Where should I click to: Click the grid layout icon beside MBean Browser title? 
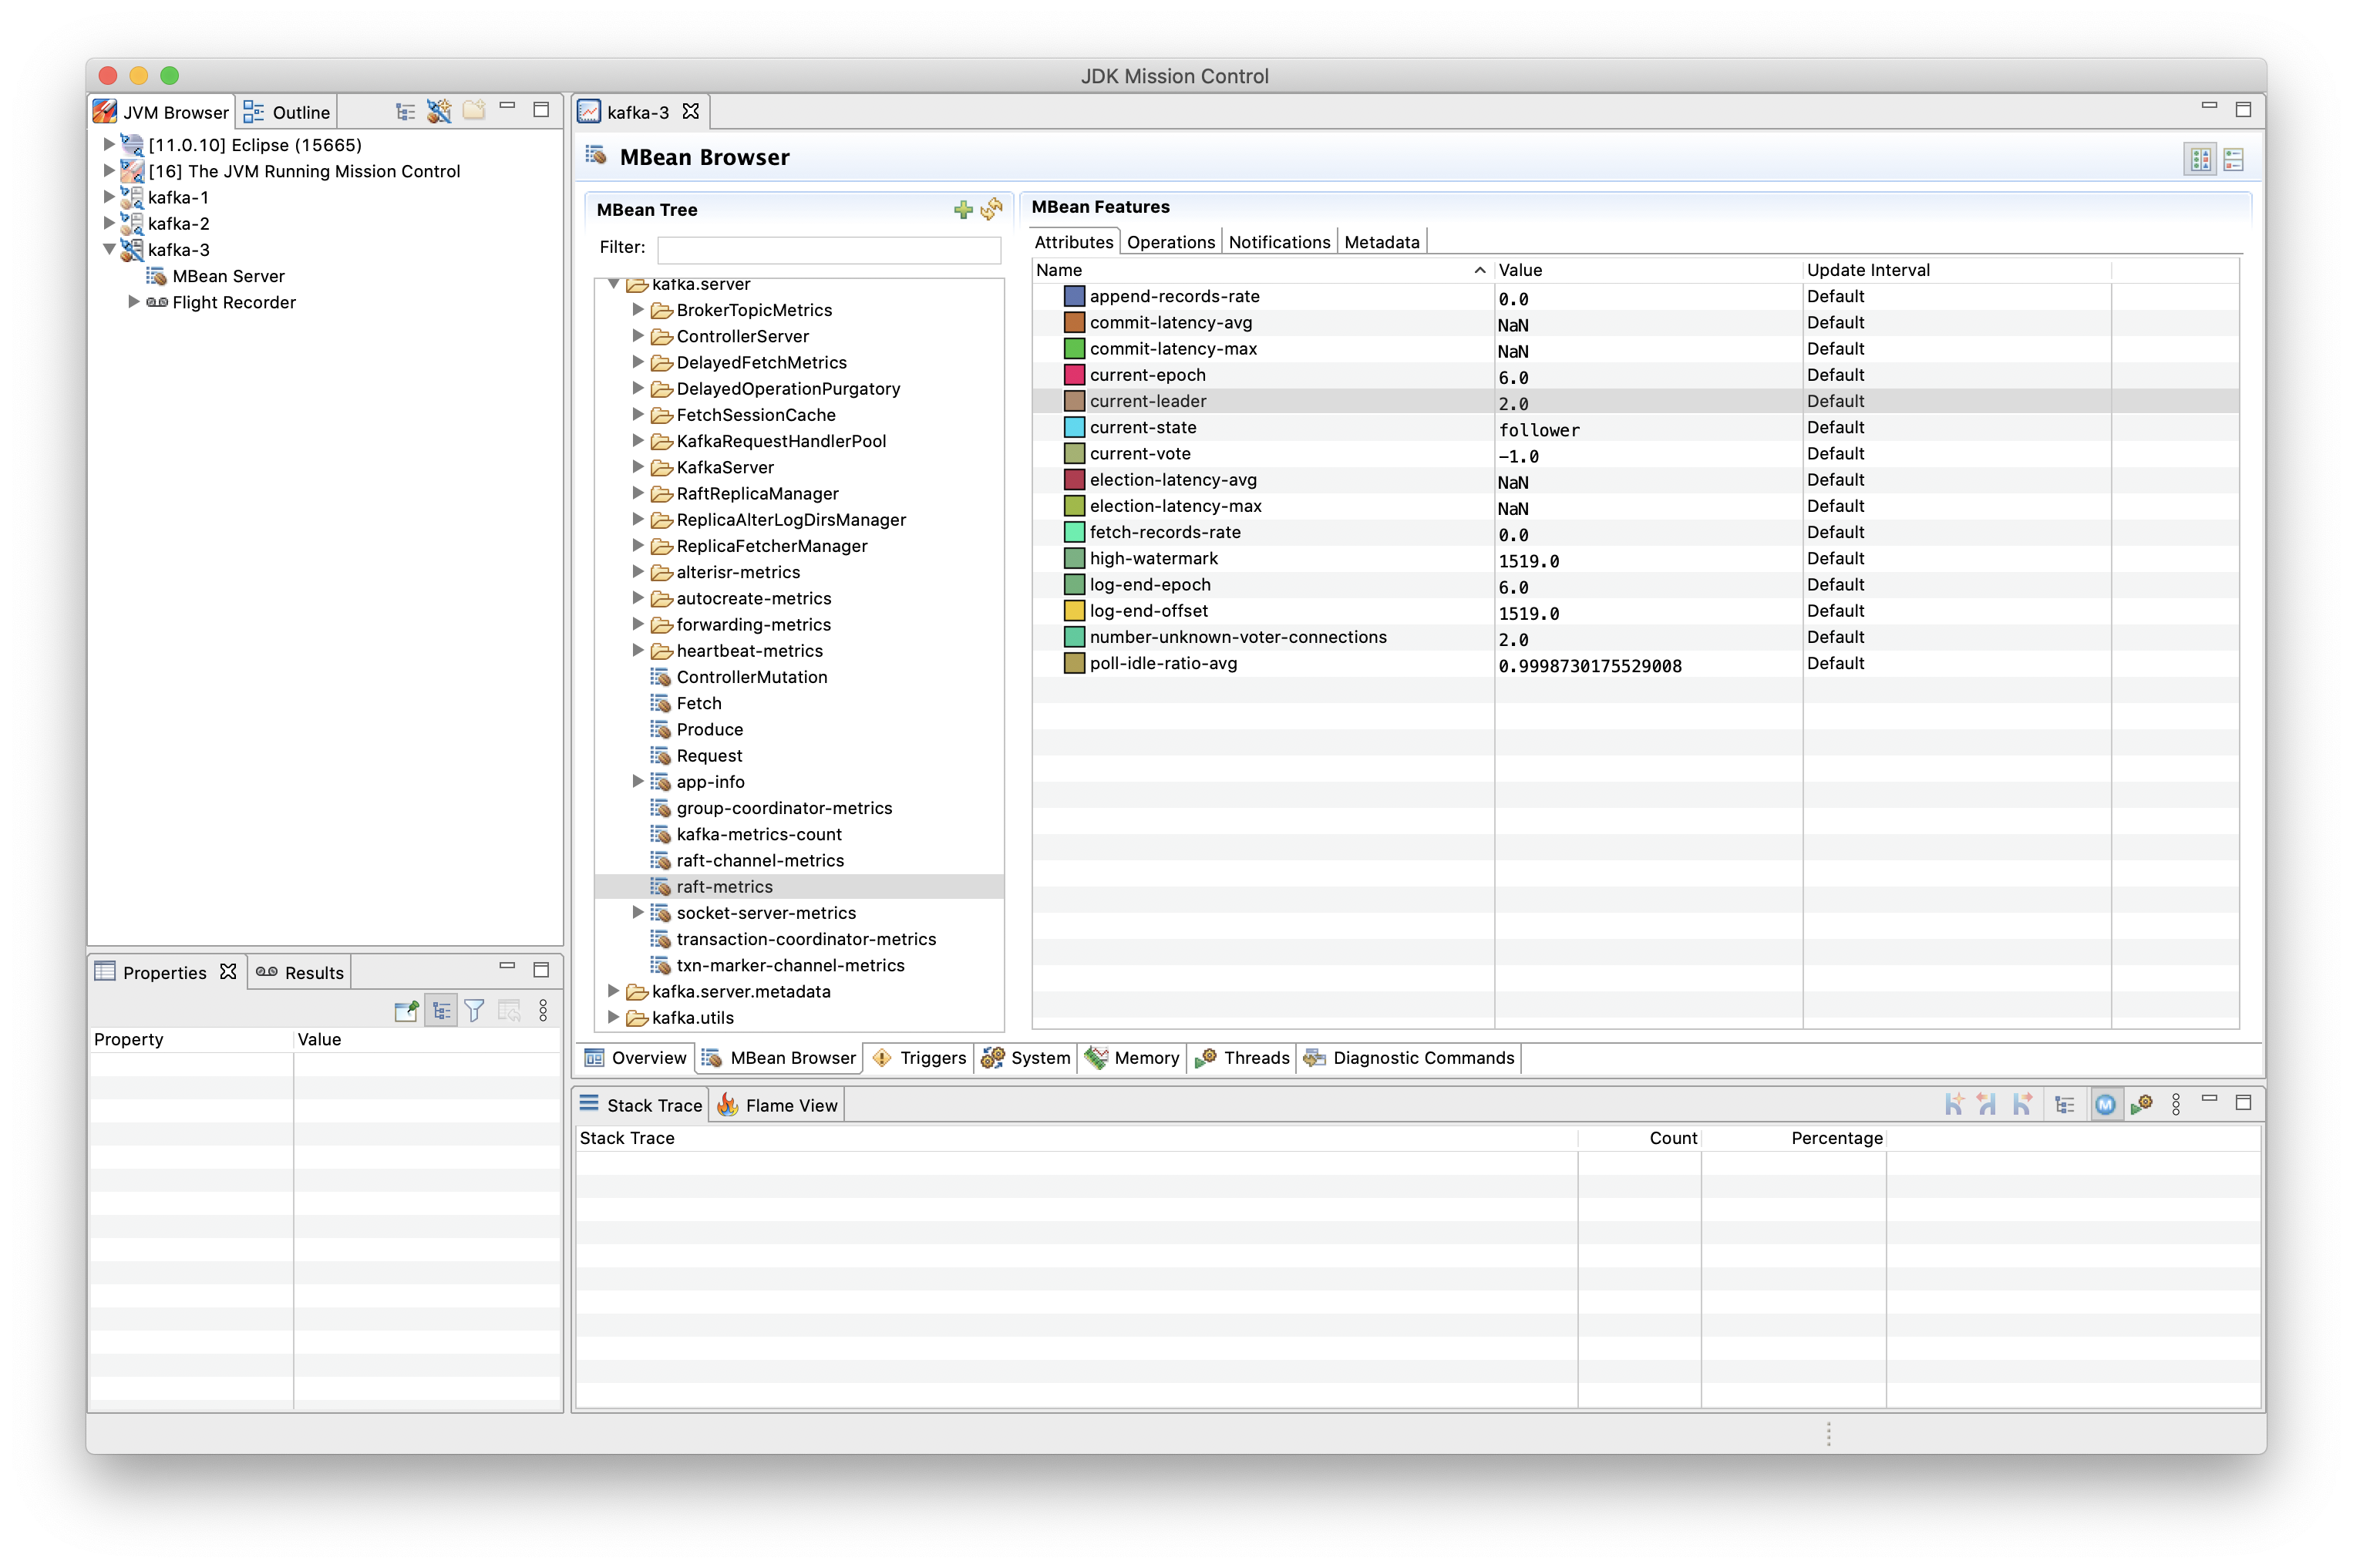pos(2200,159)
